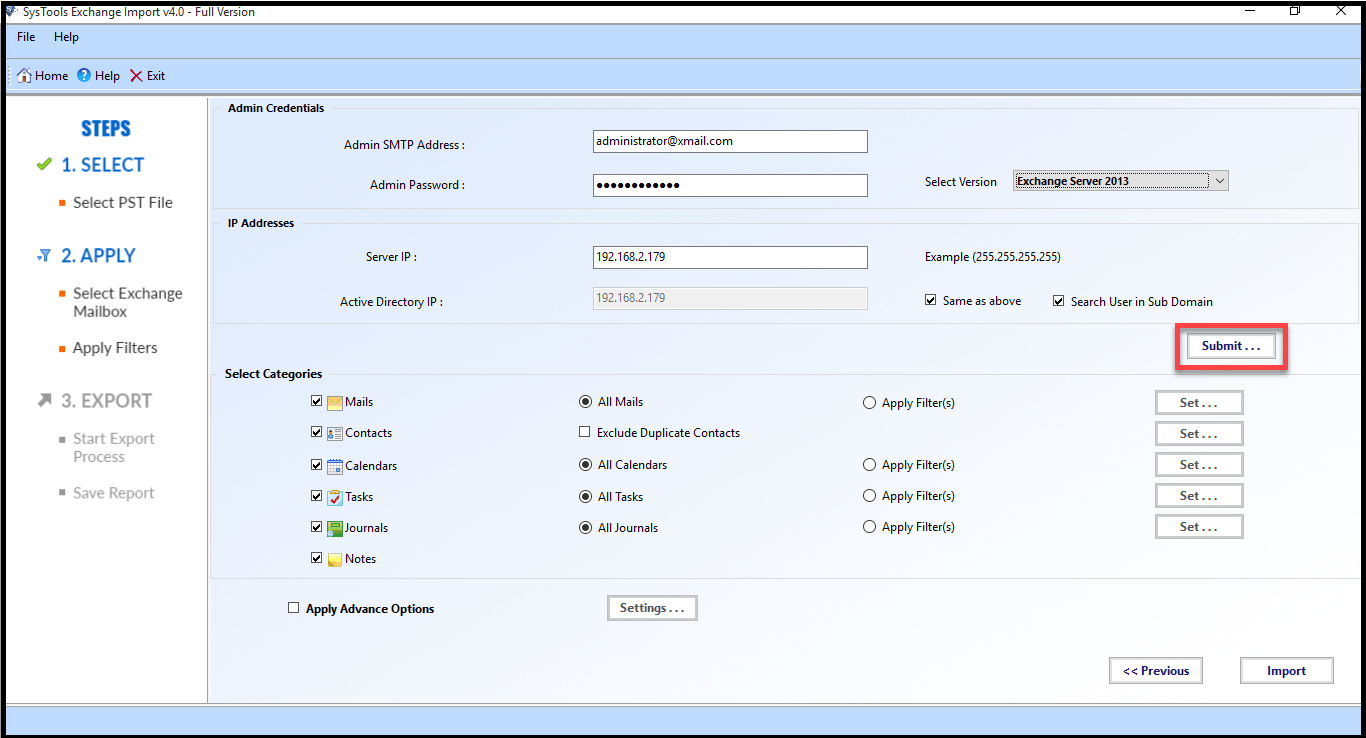The height and width of the screenshot is (738, 1366).
Task: Click the SysTools app icon in title bar
Action: pos(11,12)
